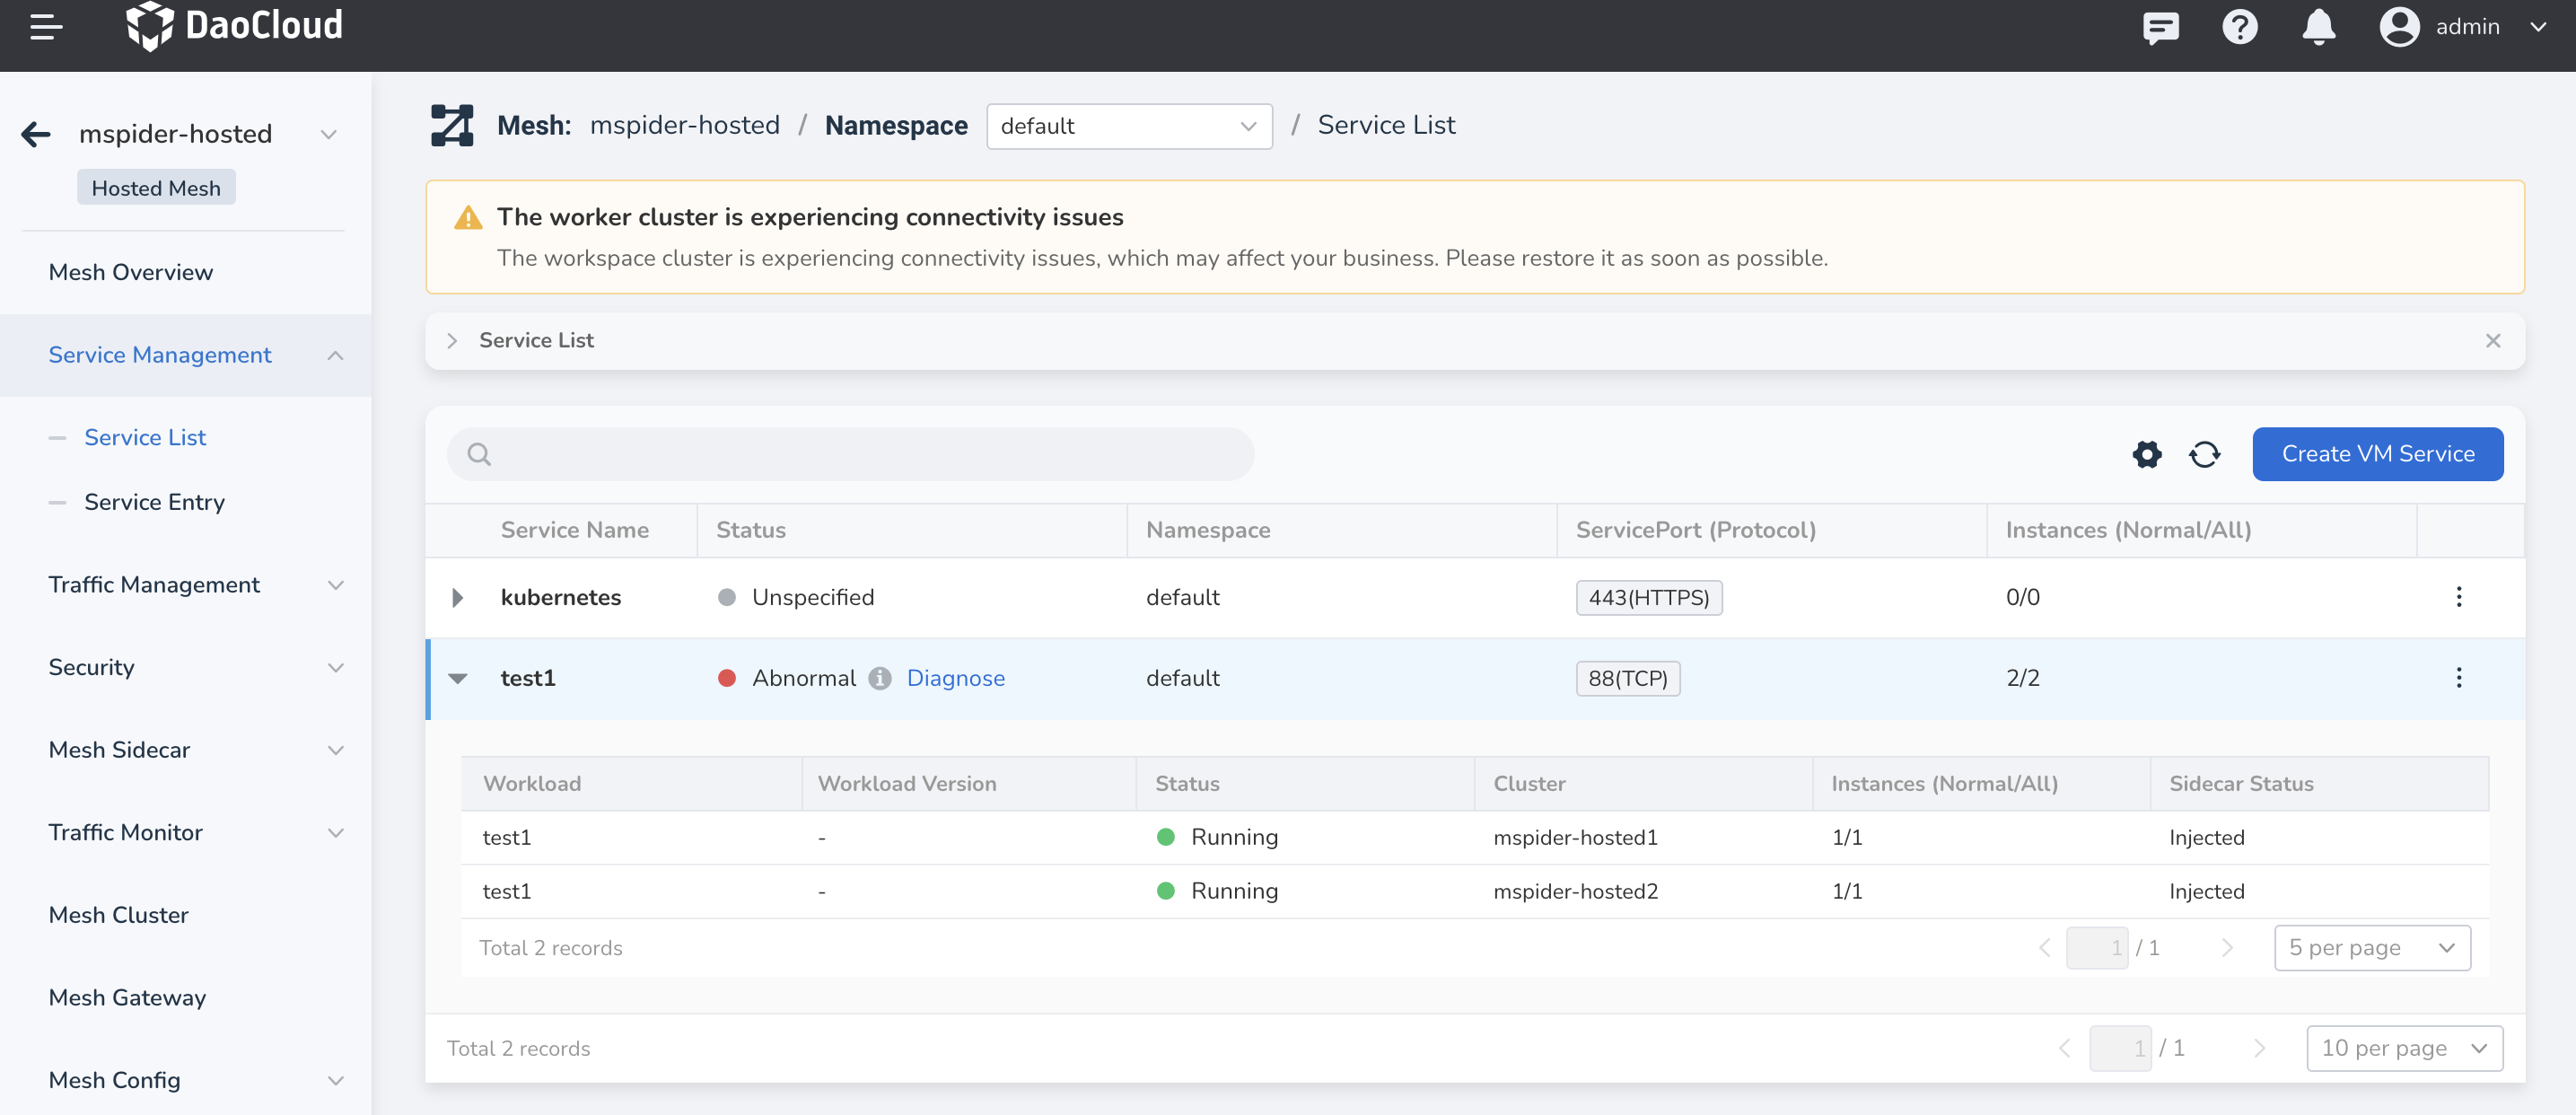The height and width of the screenshot is (1115, 2576).
Task: Expand the kubernetes service row
Action: click(458, 598)
